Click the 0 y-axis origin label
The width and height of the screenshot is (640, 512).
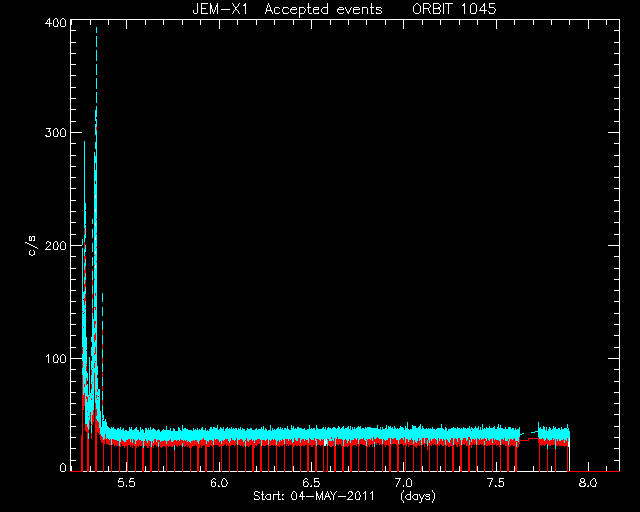tap(63, 467)
